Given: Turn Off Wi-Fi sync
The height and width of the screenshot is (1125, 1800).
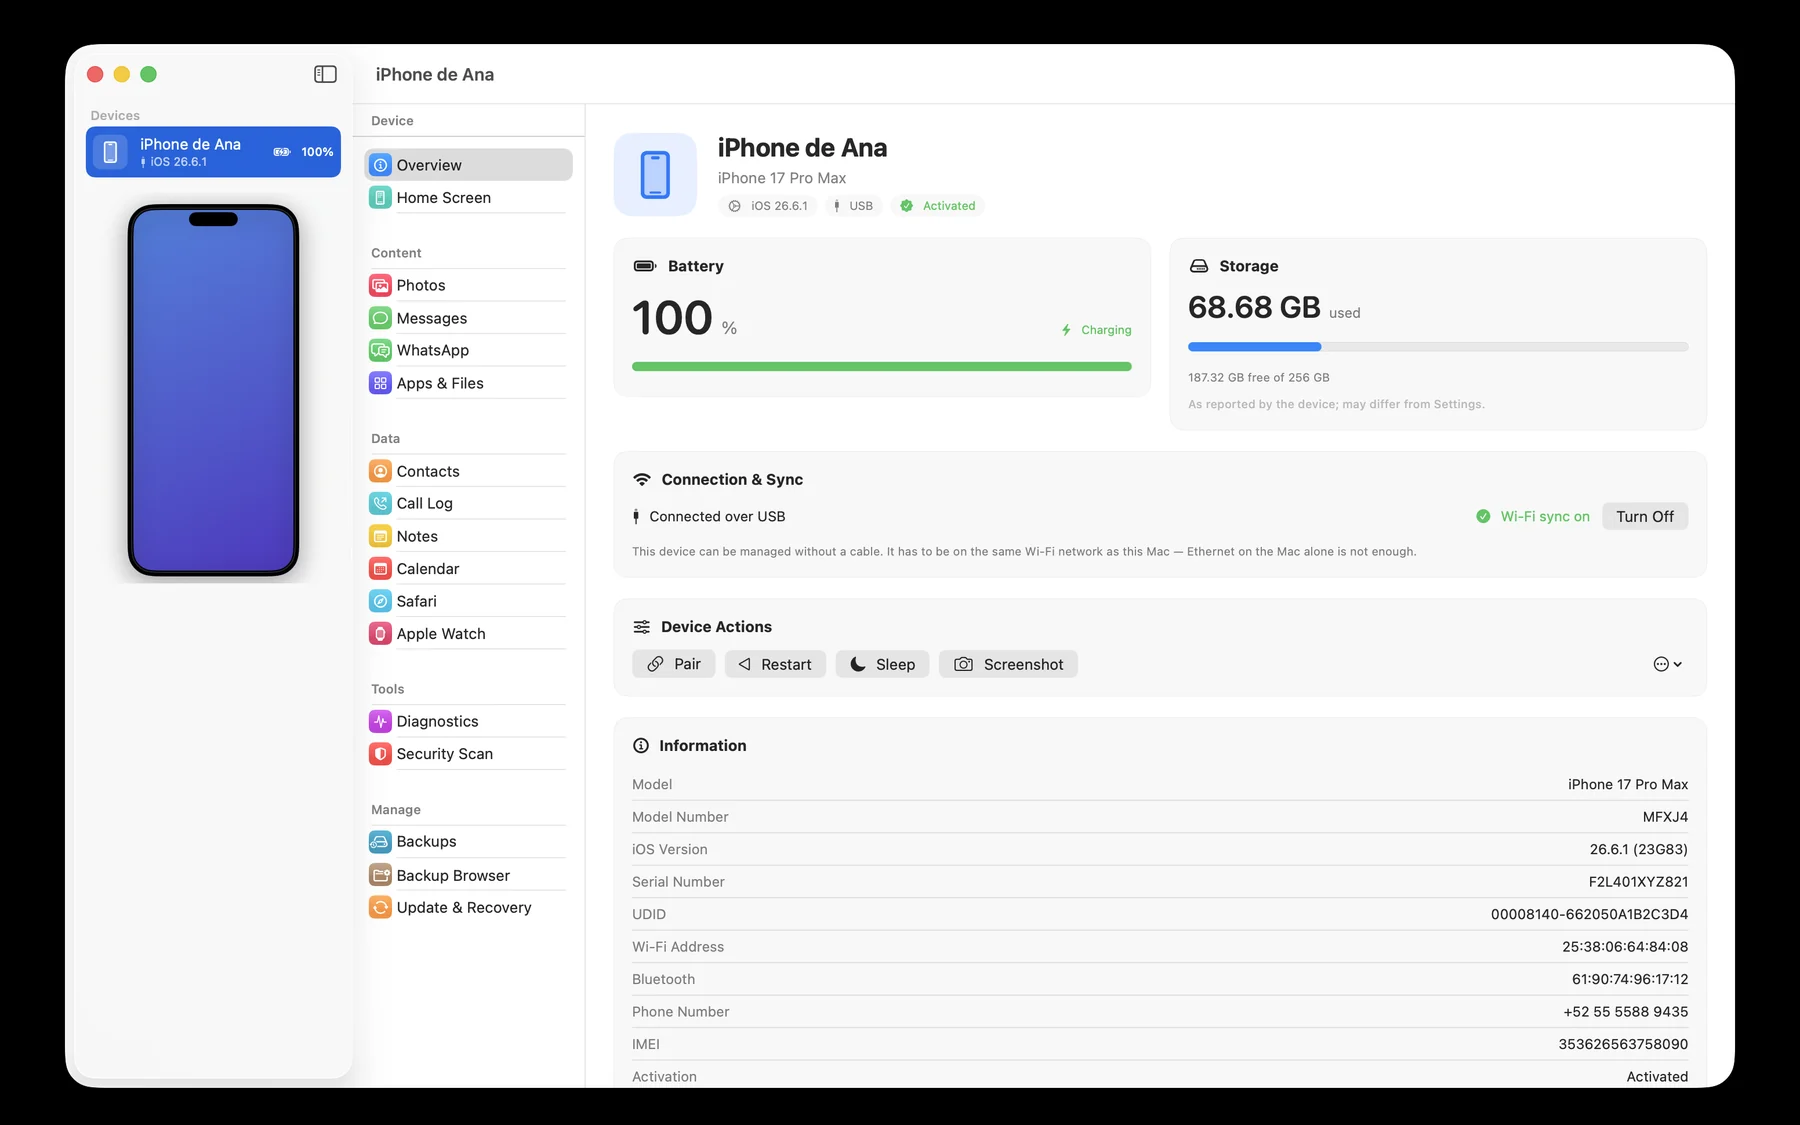Looking at the screenshot, I should point(1645,516).
